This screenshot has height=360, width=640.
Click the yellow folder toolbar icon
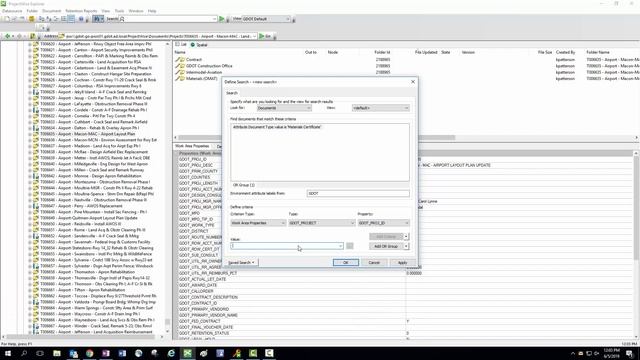point(31,19)
